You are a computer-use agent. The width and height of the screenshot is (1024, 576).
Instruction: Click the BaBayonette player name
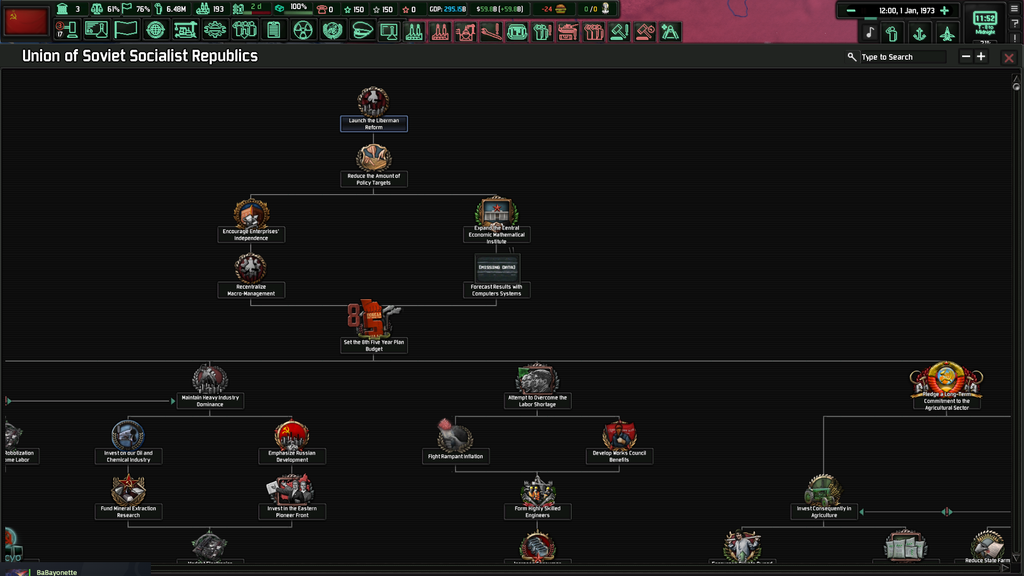(56, 572)
